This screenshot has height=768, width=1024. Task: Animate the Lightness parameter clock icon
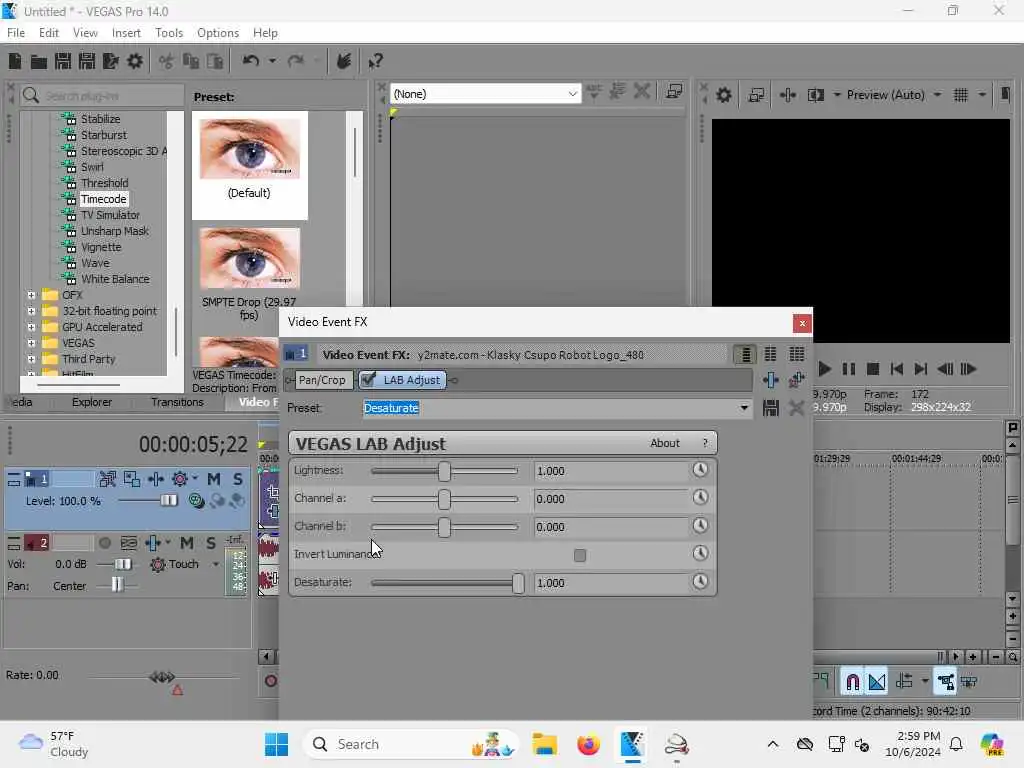coord(700,470)
